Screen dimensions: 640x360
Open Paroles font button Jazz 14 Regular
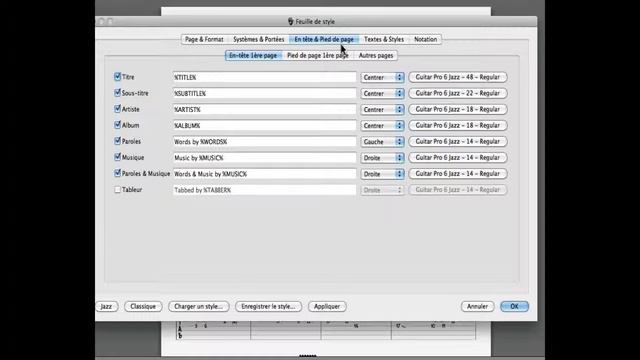click(x=458, y=141)
